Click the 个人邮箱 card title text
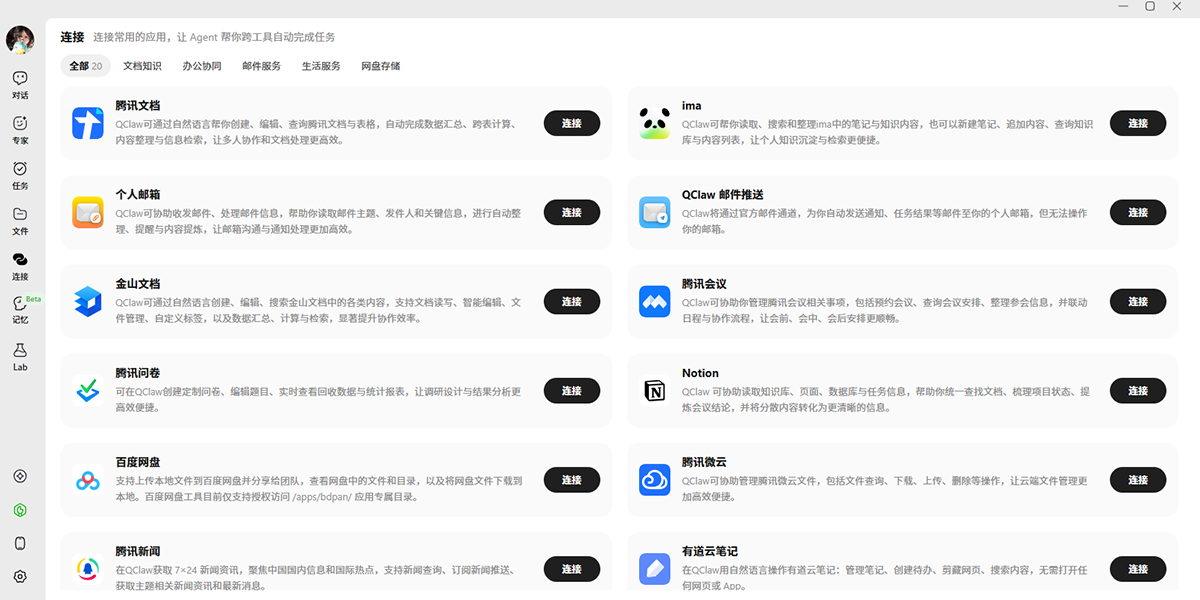Viewport: 1200px width, 600px height. (x=138, y=194)
